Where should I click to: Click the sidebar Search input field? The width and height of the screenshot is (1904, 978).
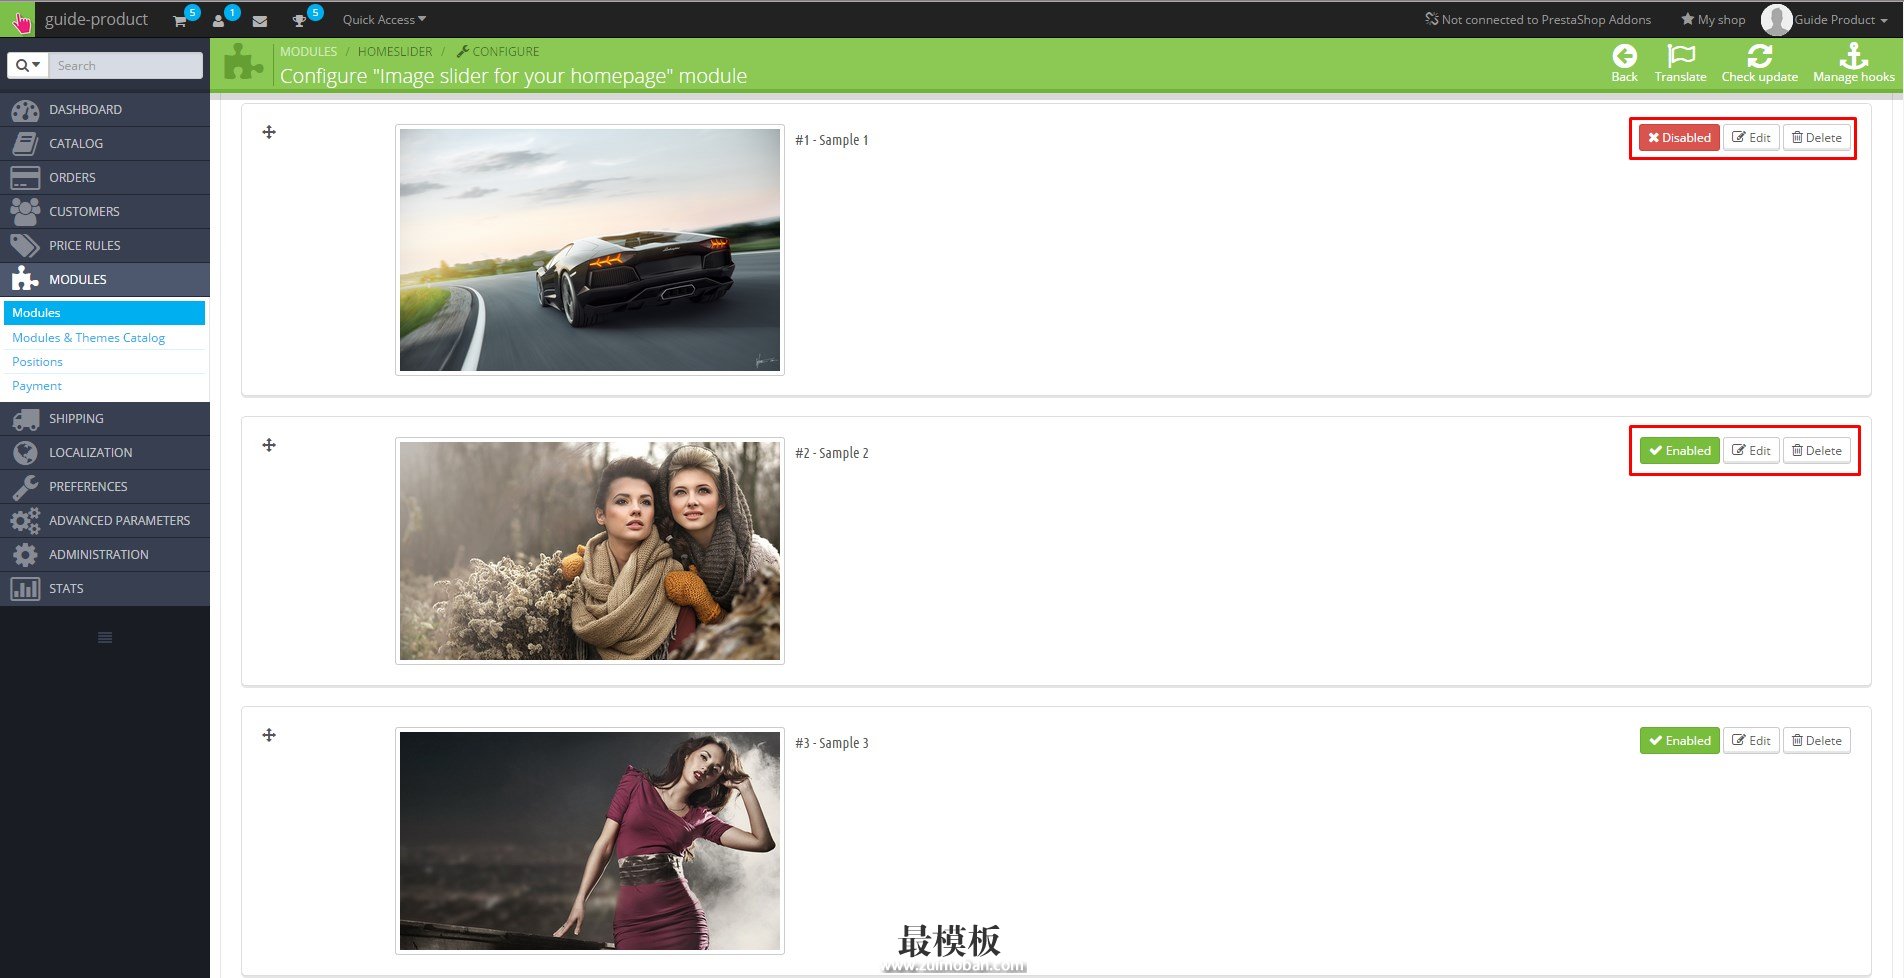pos(125,65)
